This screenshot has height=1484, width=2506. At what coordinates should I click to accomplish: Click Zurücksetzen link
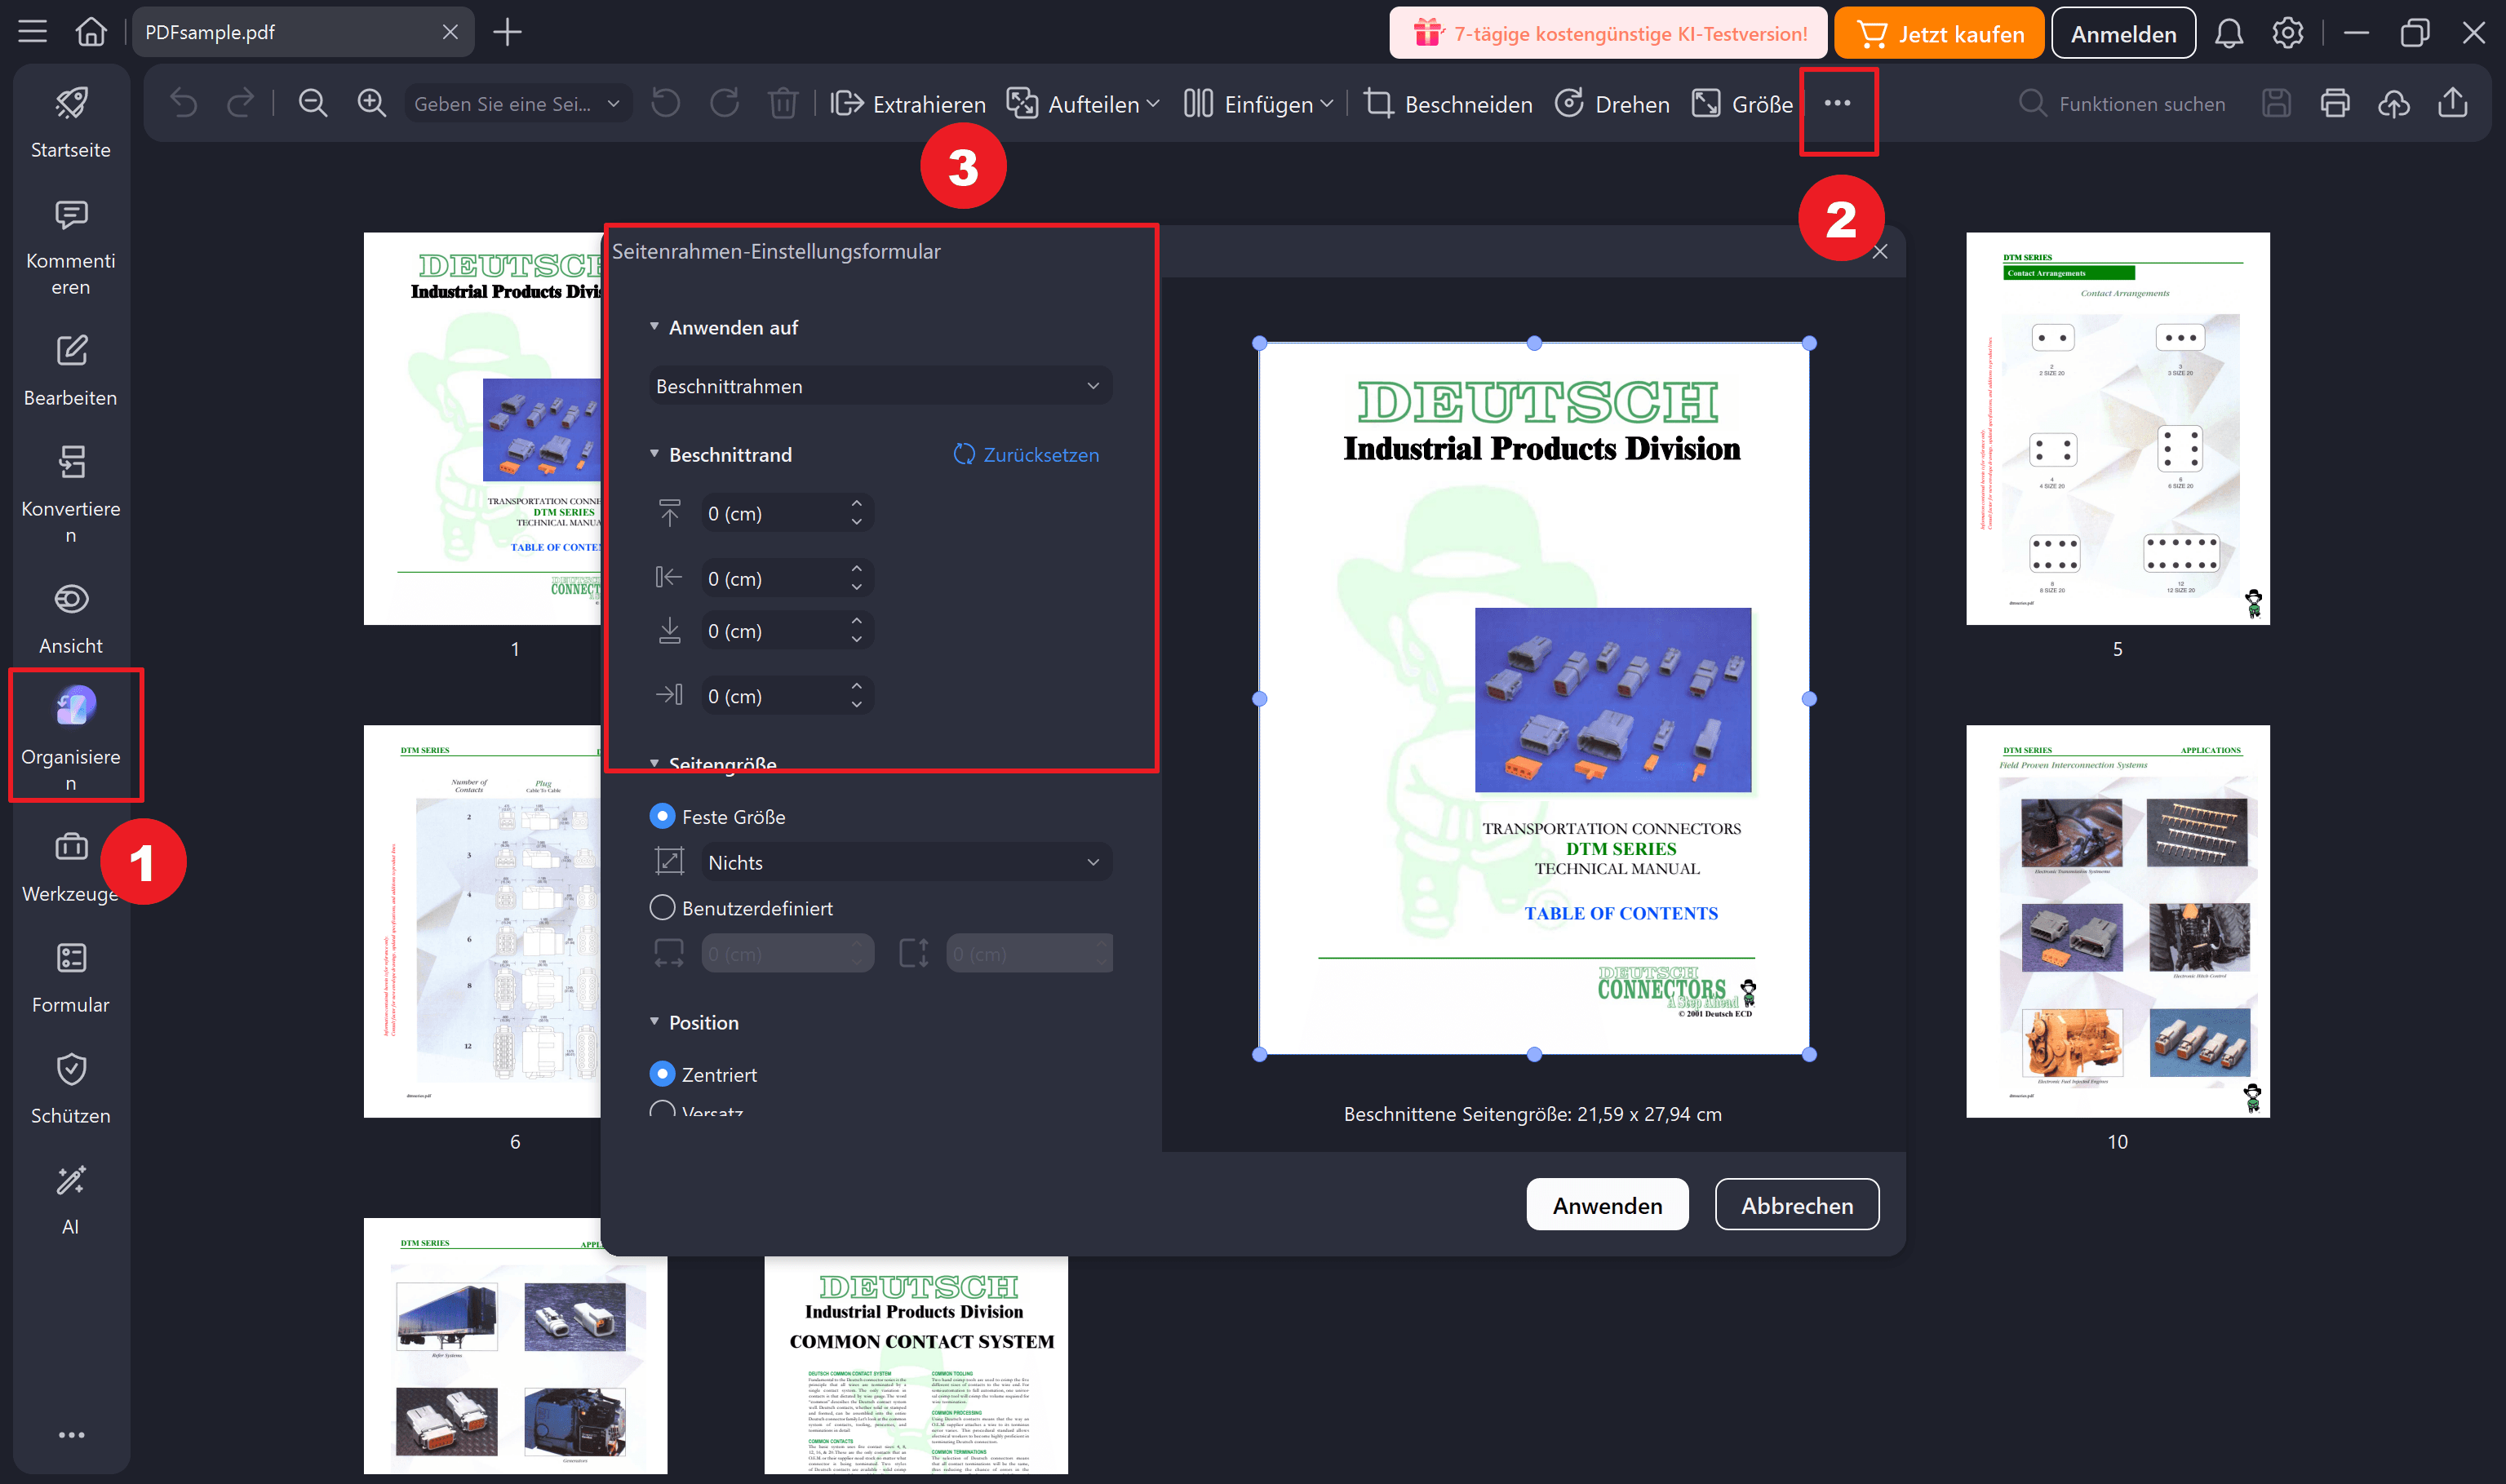[1025, 454]
